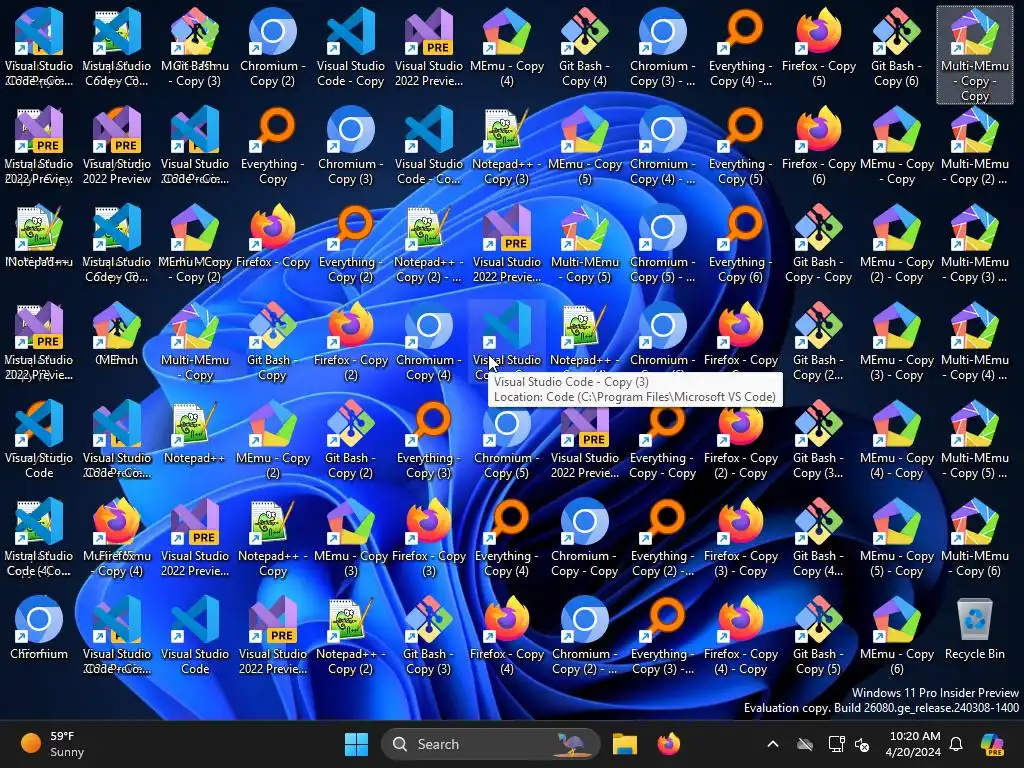Select the Firefox - Copy (2) shortcut
This screenshot has height=768, width=1024.
351,343
